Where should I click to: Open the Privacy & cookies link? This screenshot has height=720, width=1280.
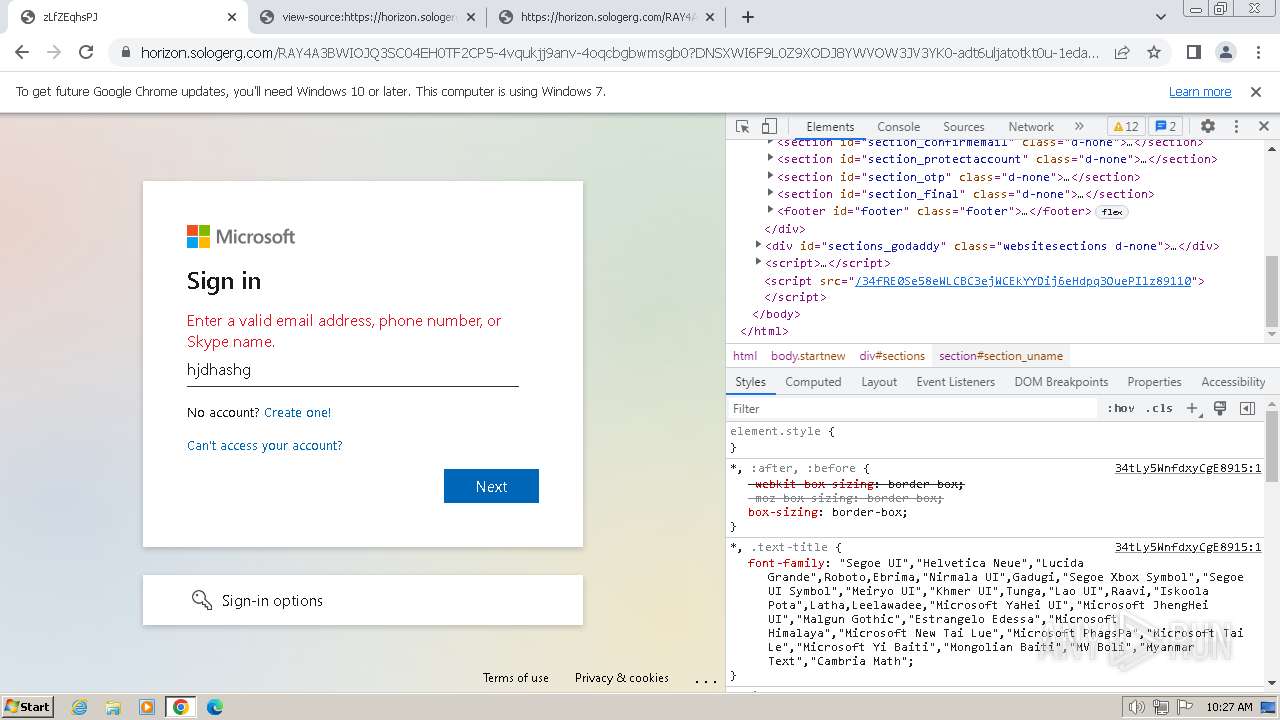(622, 678)
